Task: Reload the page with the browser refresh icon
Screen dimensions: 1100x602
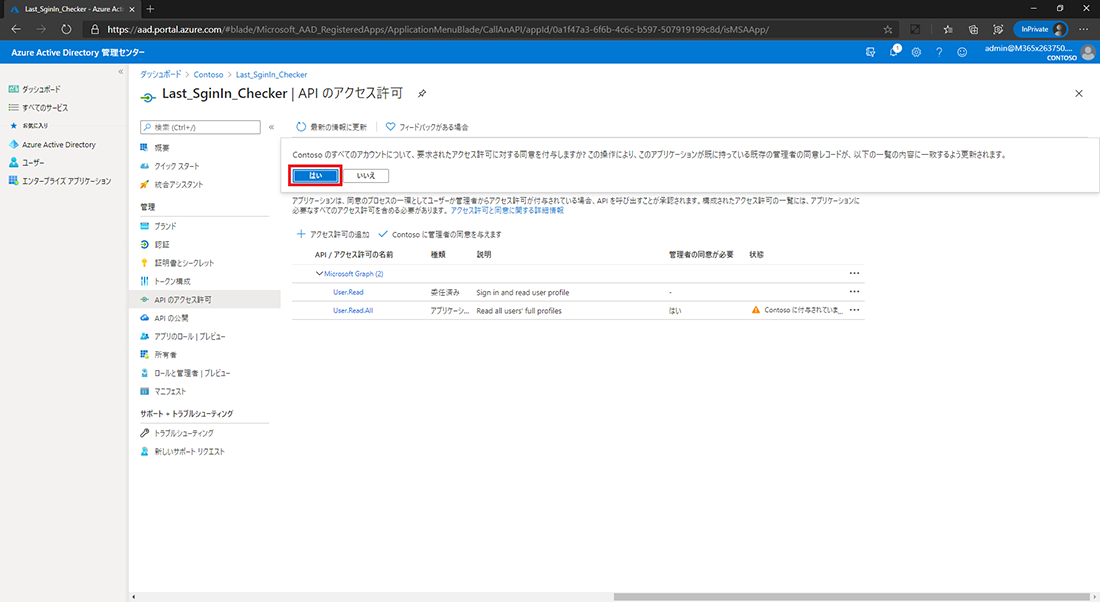Action: (x=66, y=29)
